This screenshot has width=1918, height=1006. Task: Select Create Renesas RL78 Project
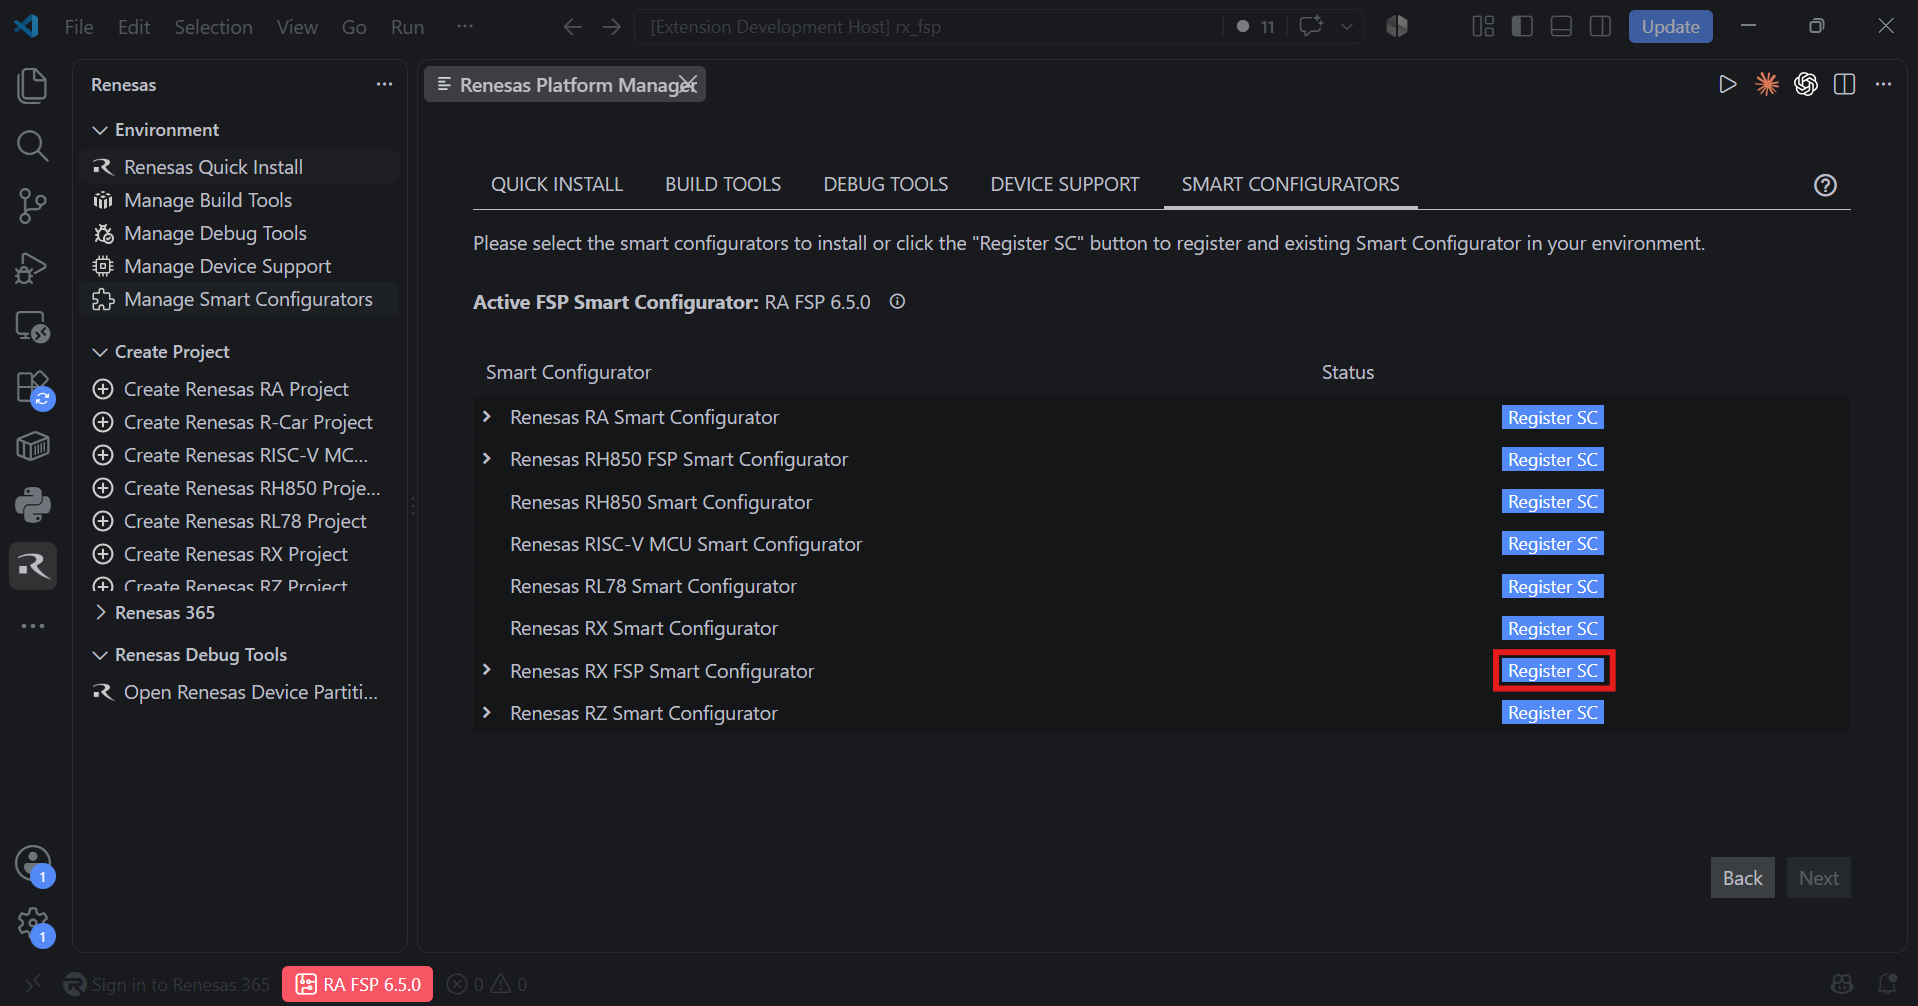pos(239,521)
